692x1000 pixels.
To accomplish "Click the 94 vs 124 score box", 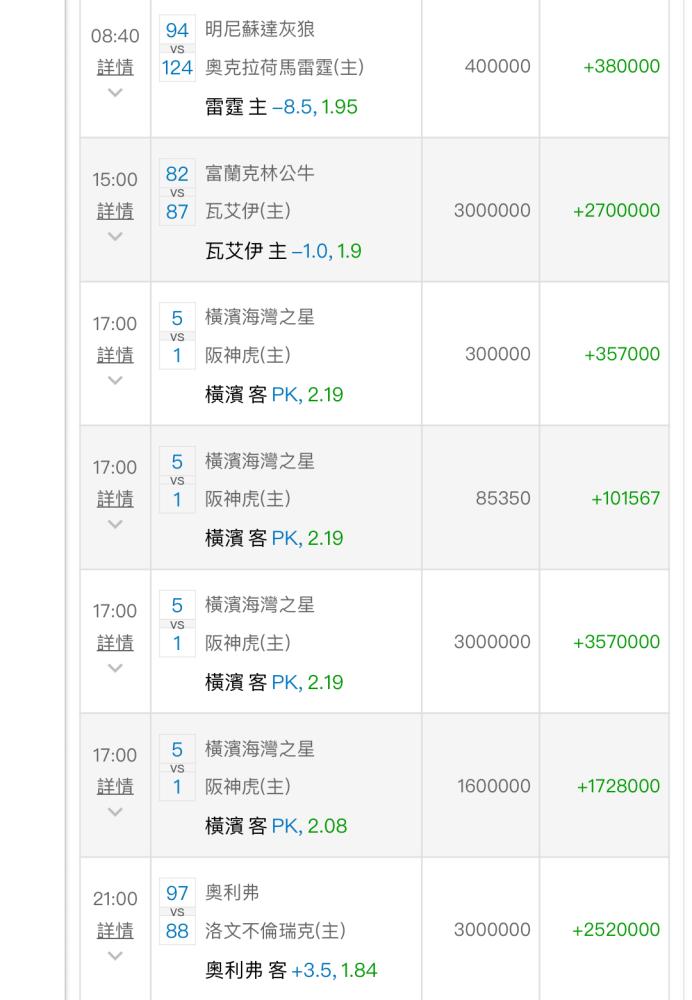I will [177, 49].
